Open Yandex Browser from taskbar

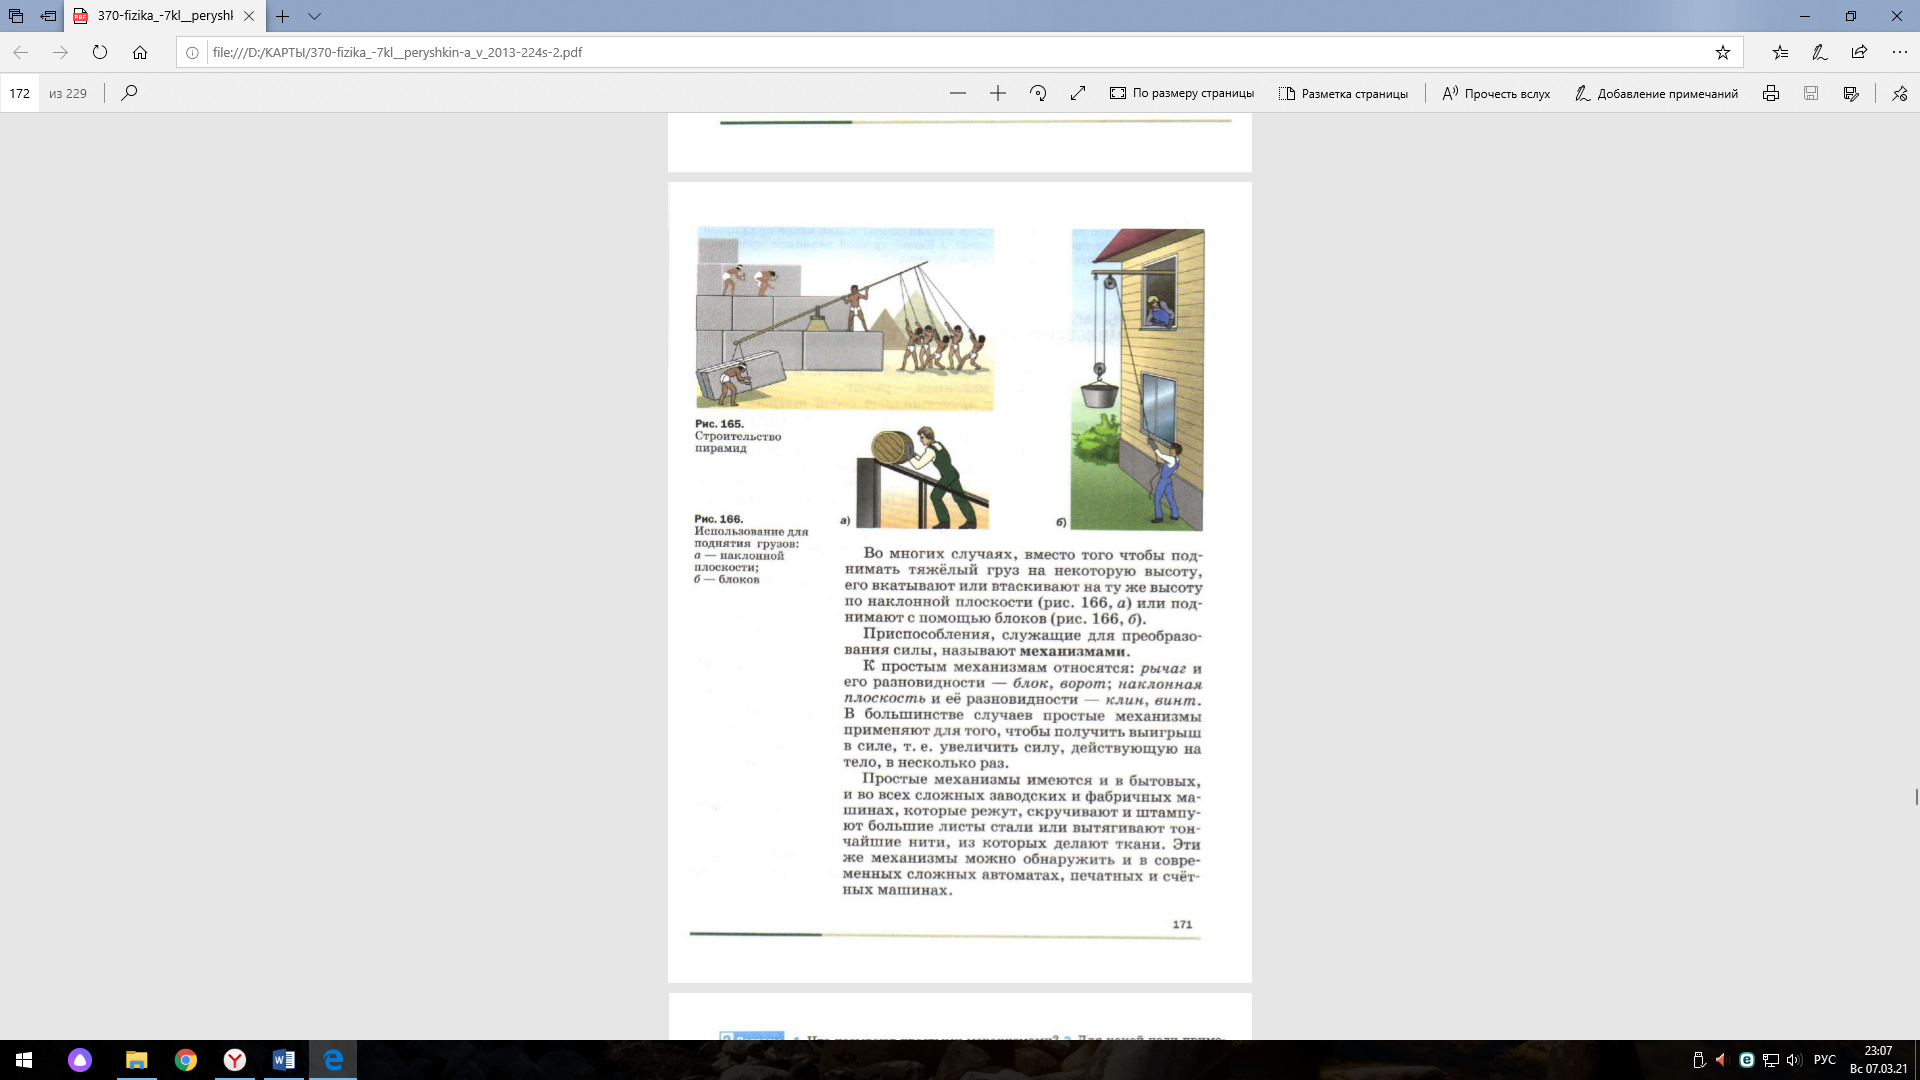[235, 1060]
